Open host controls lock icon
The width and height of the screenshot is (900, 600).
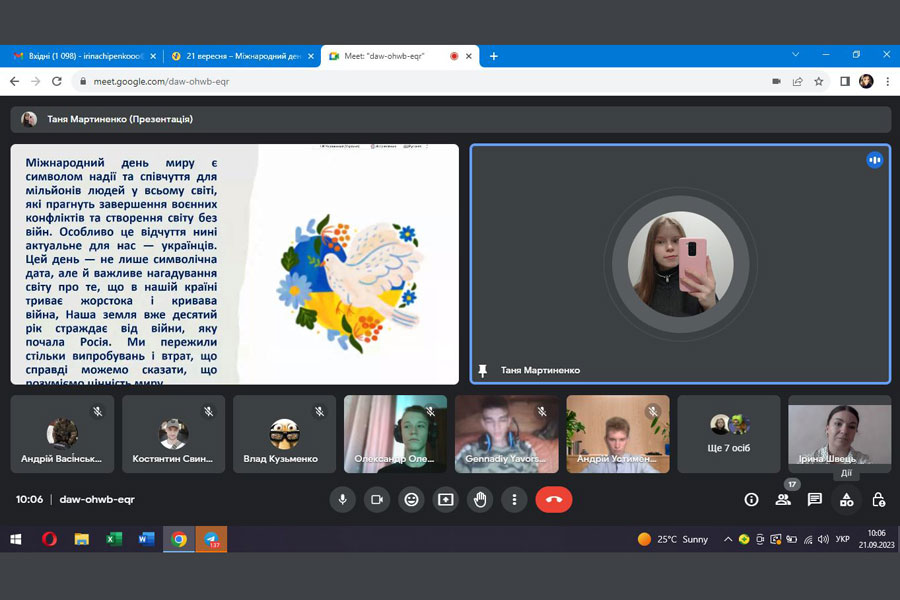(x=879, y=500)
